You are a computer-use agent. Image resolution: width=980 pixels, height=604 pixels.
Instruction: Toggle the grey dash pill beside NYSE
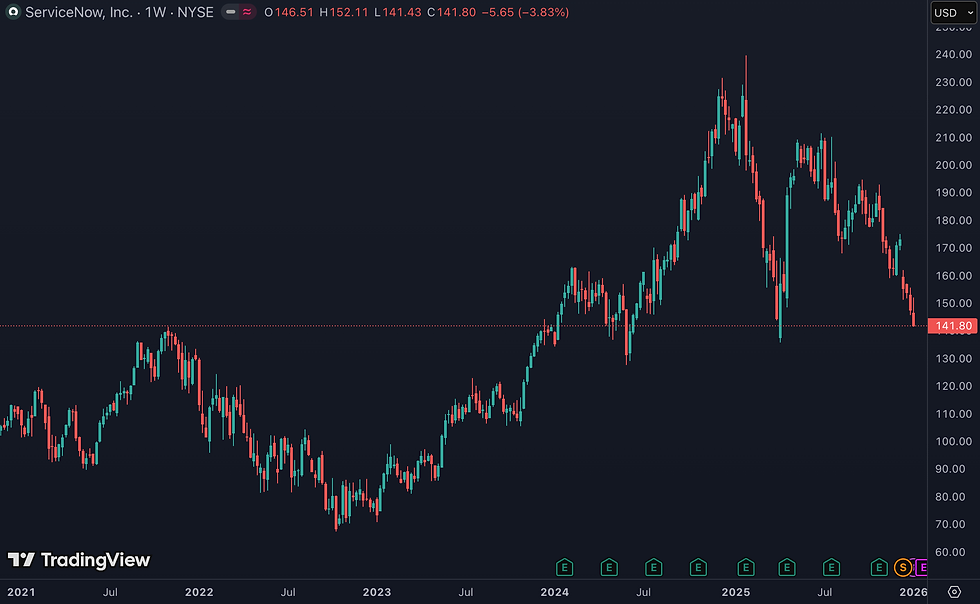[x=231, y=12]
